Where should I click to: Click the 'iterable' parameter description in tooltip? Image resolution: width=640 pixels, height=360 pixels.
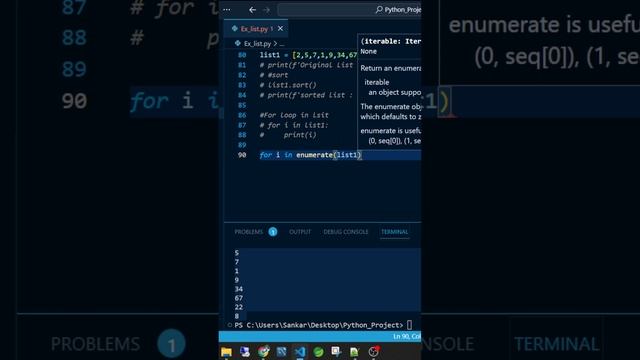coord(377,82)
